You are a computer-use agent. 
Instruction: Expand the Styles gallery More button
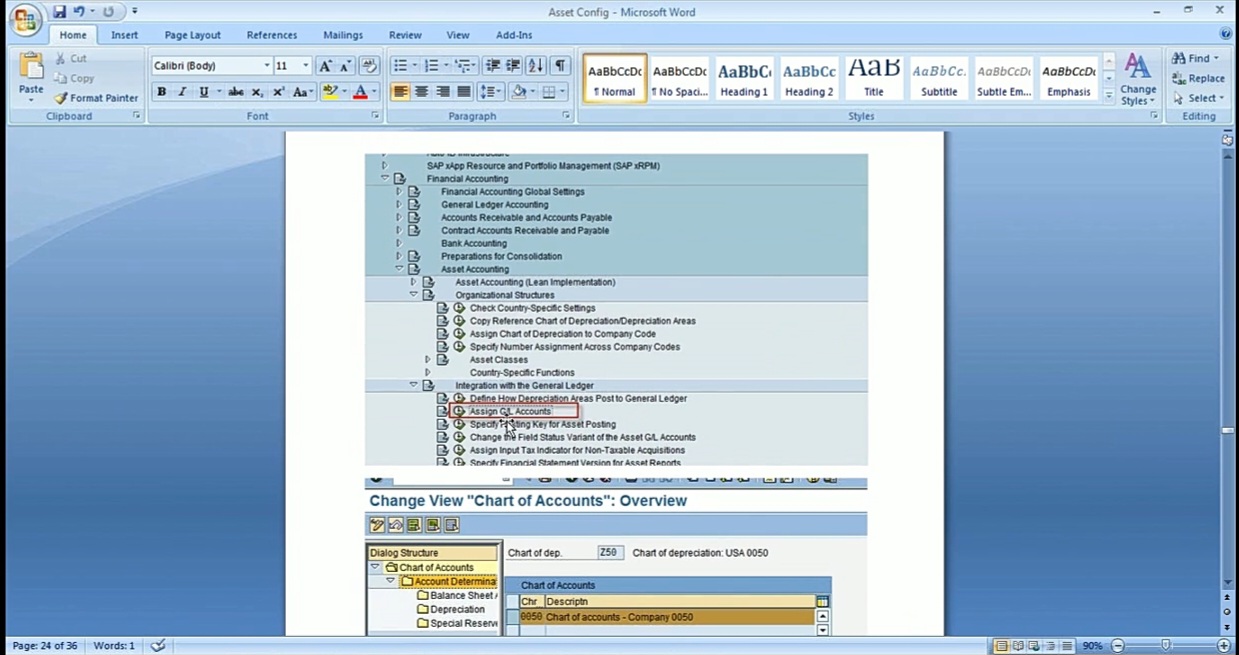tap(1109, 96)
